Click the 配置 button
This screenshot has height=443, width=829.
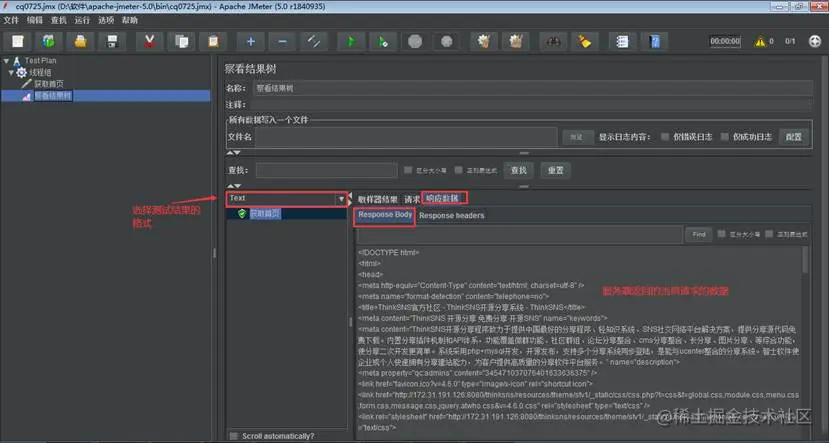coord(794,137)
